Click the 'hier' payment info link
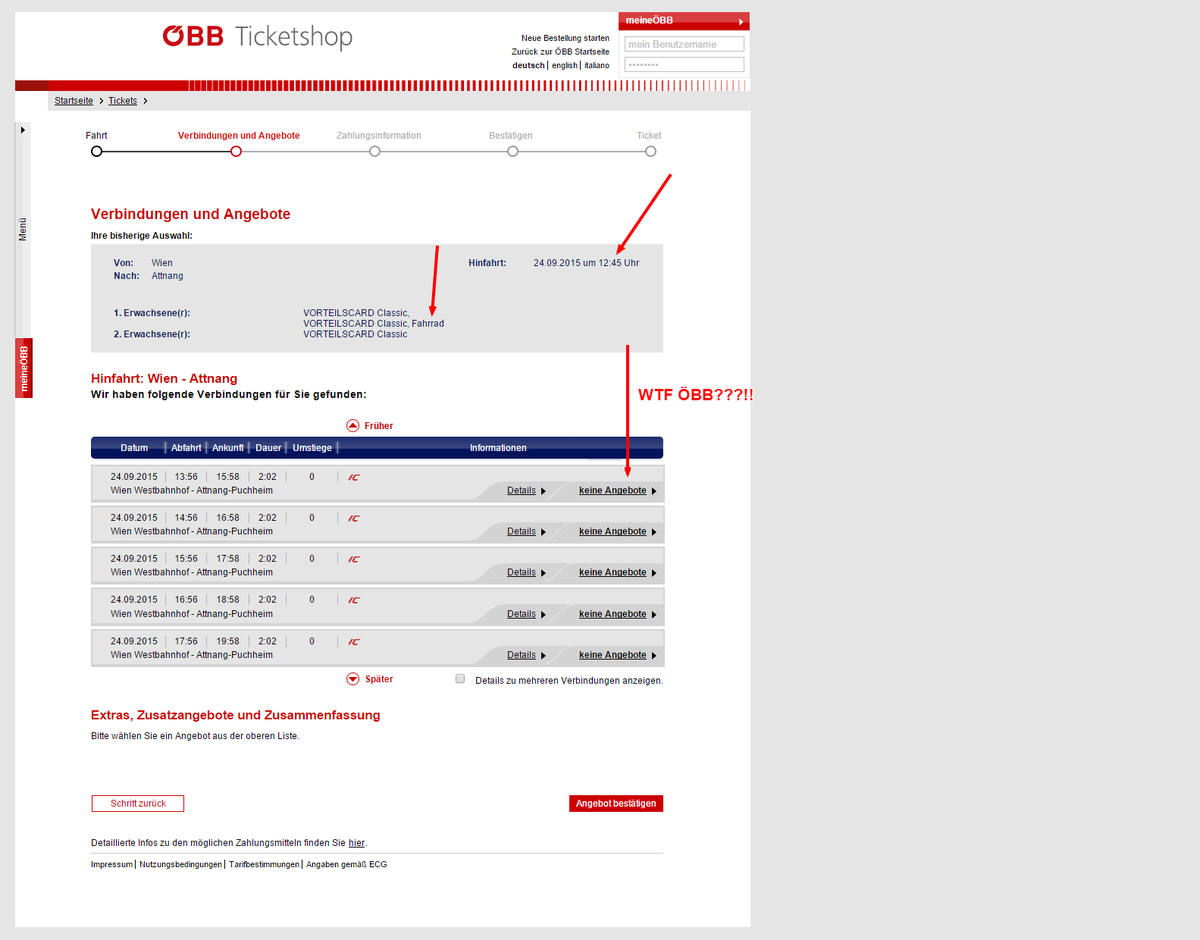 click(357, 843)
